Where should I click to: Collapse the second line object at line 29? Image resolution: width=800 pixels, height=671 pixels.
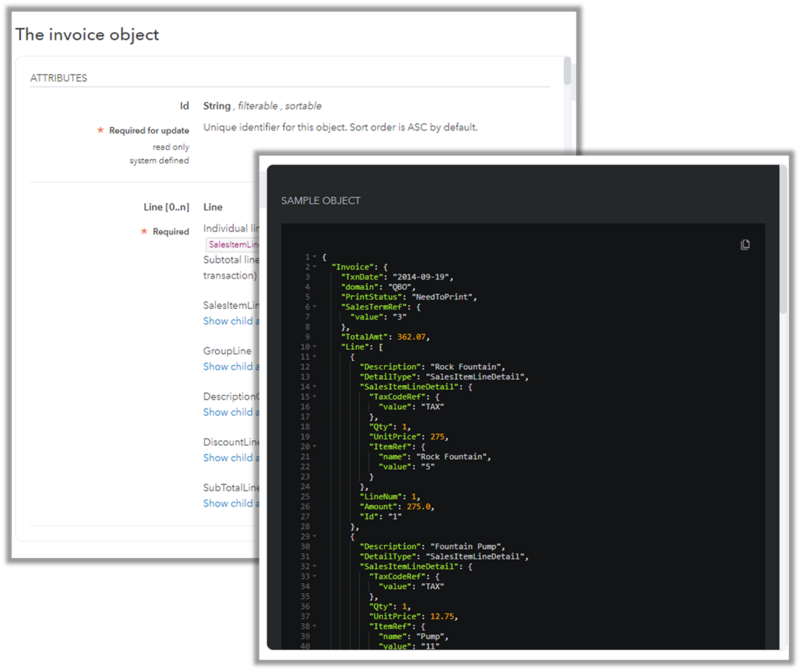point(314,536)
